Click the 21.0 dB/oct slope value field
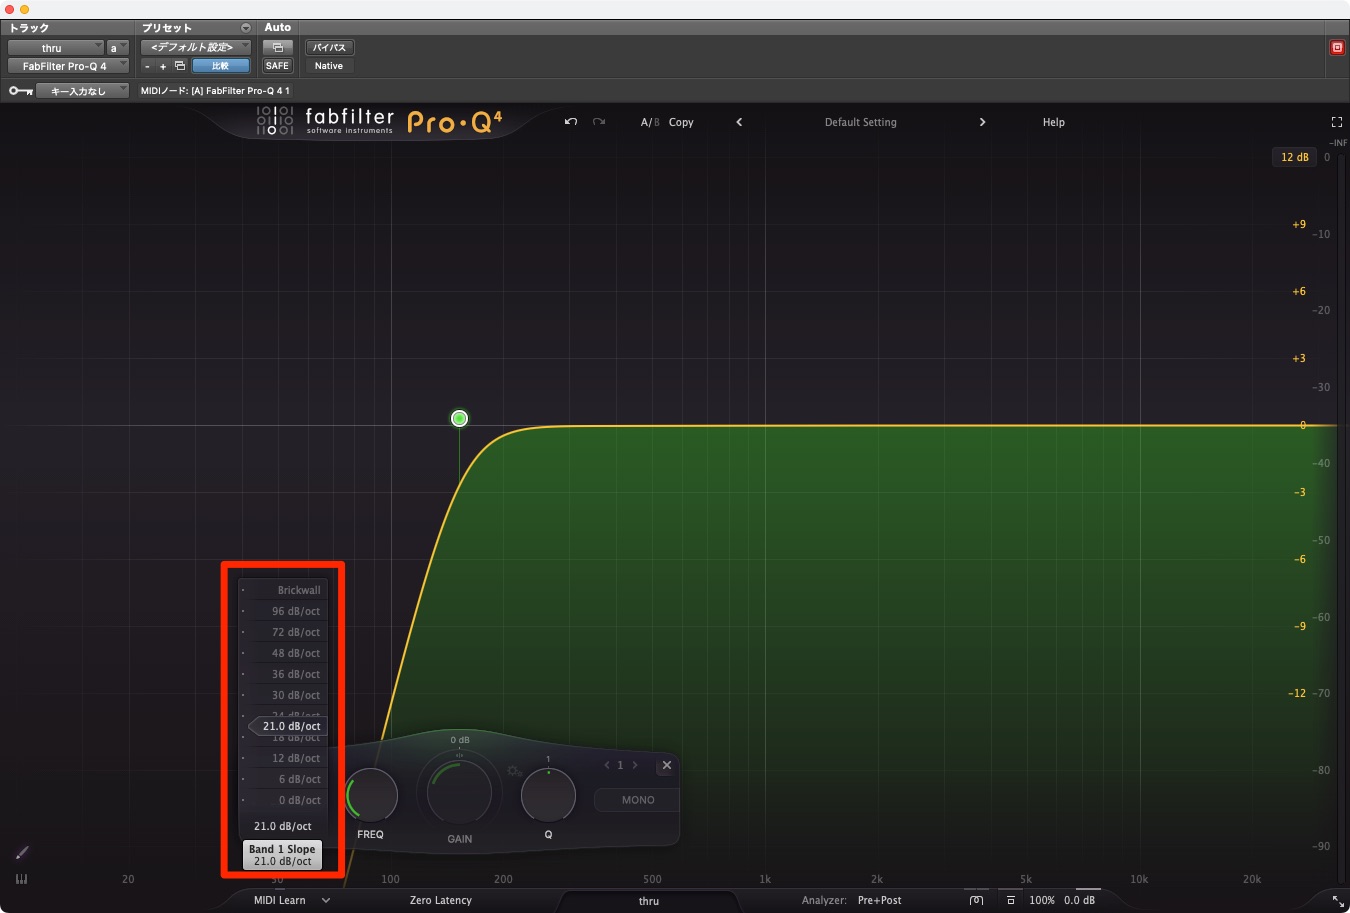This screenshot has height=913, width=1350. tap(283, 826)
